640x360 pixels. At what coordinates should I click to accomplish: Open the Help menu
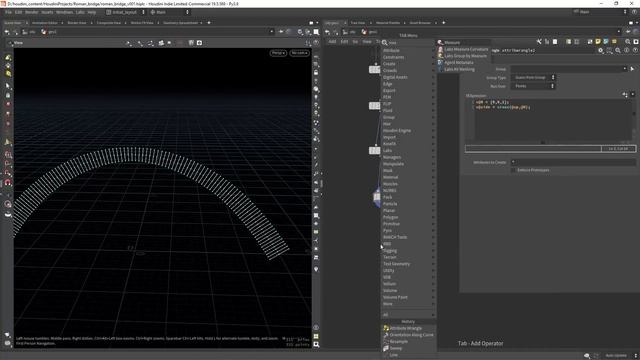pyautogui.click(x=91, y=12)
